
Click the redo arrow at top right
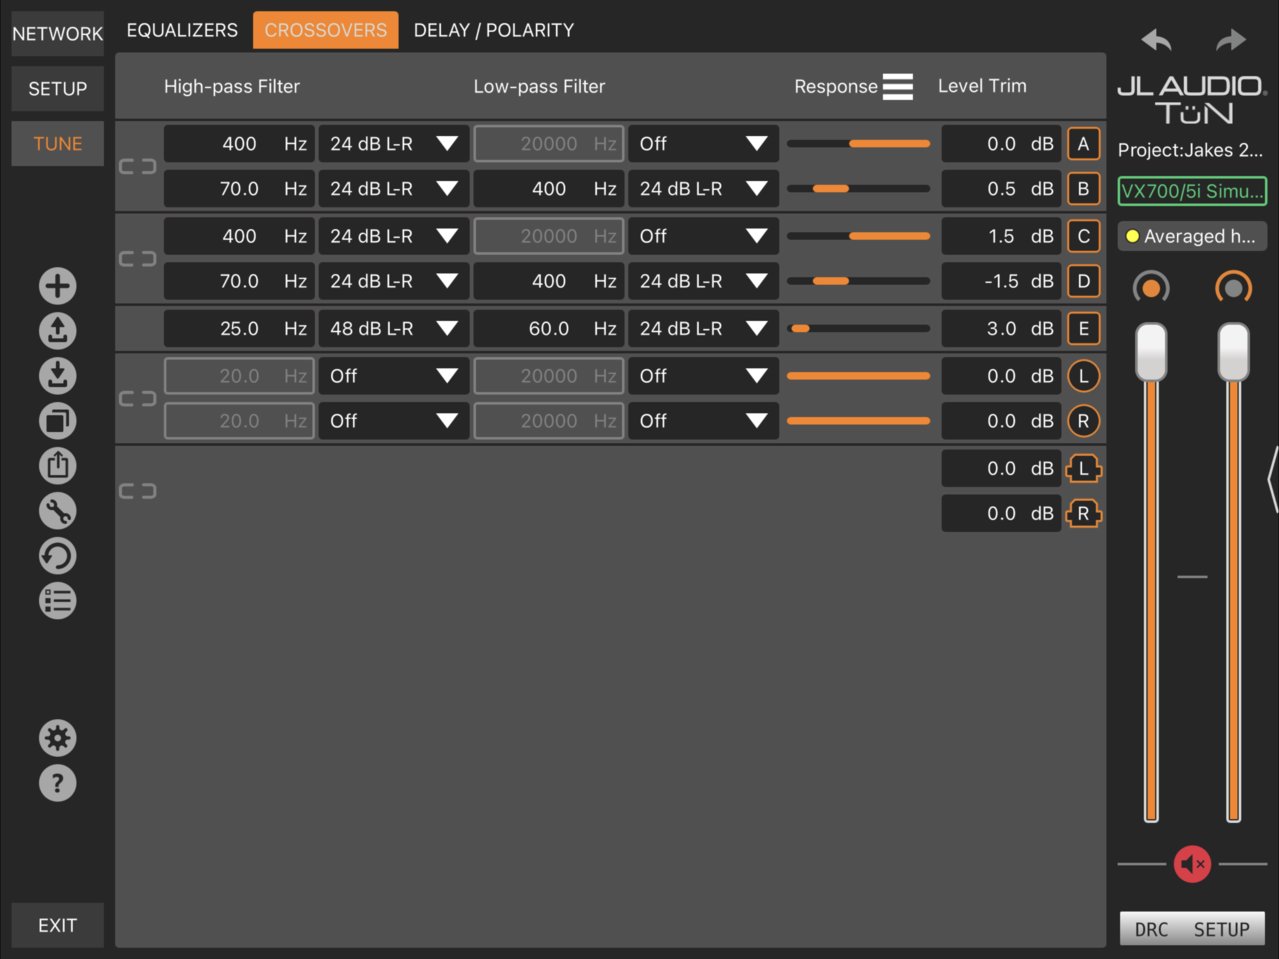click(x=1231, y=40)
